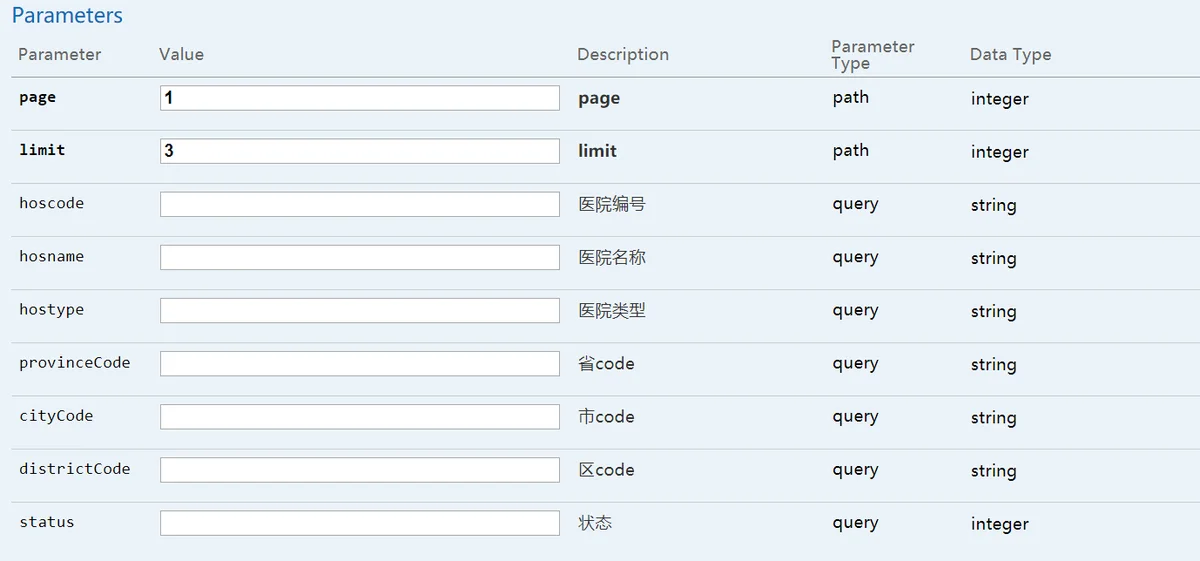Select the 'status' parameter name

(46, 521)
